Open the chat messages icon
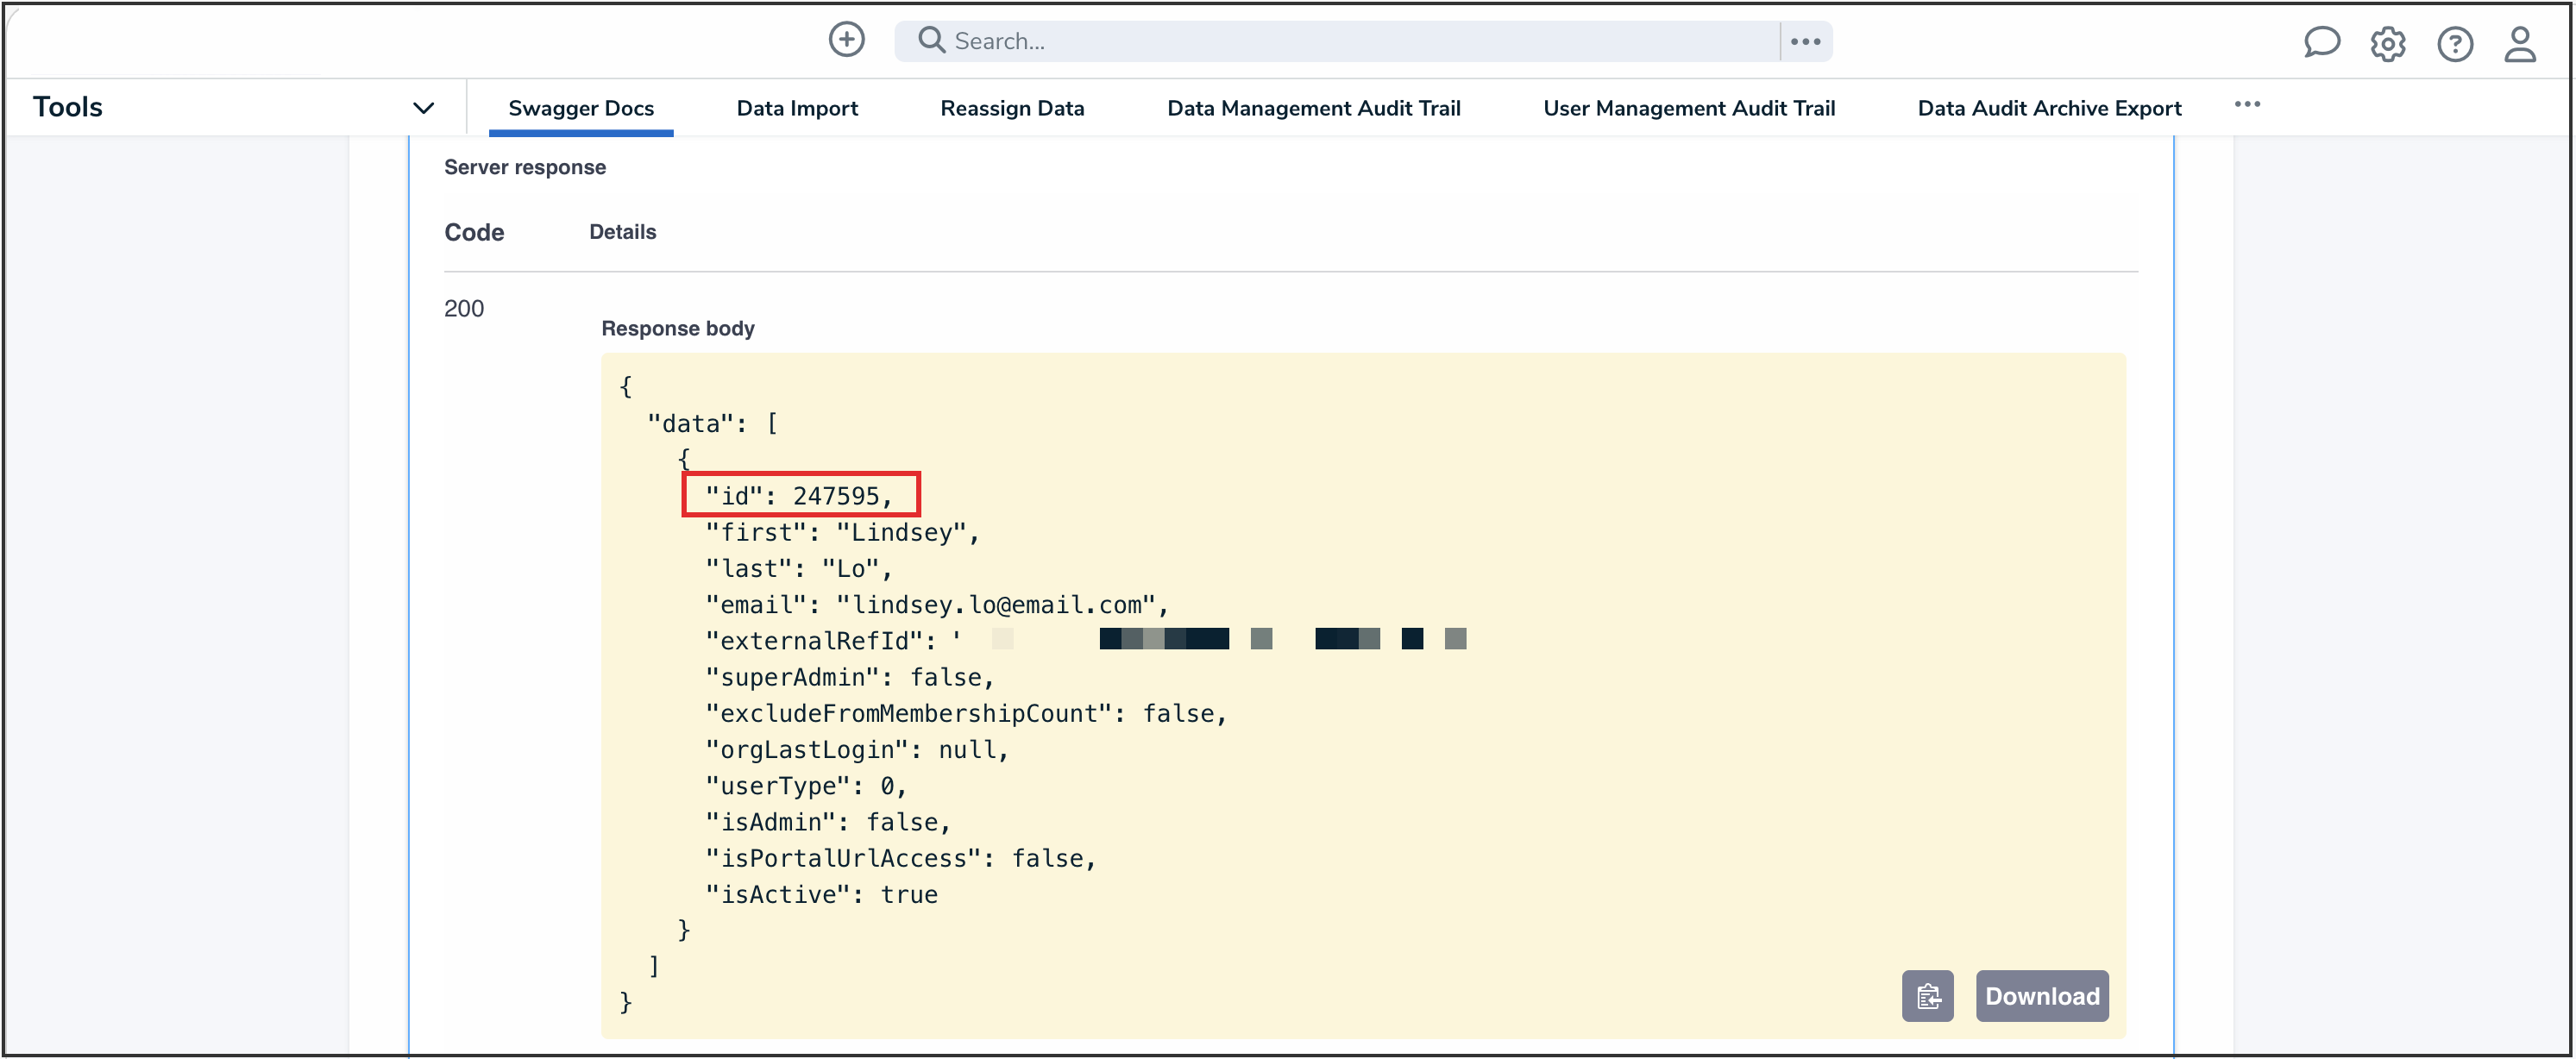 [x=2321, y=43]
